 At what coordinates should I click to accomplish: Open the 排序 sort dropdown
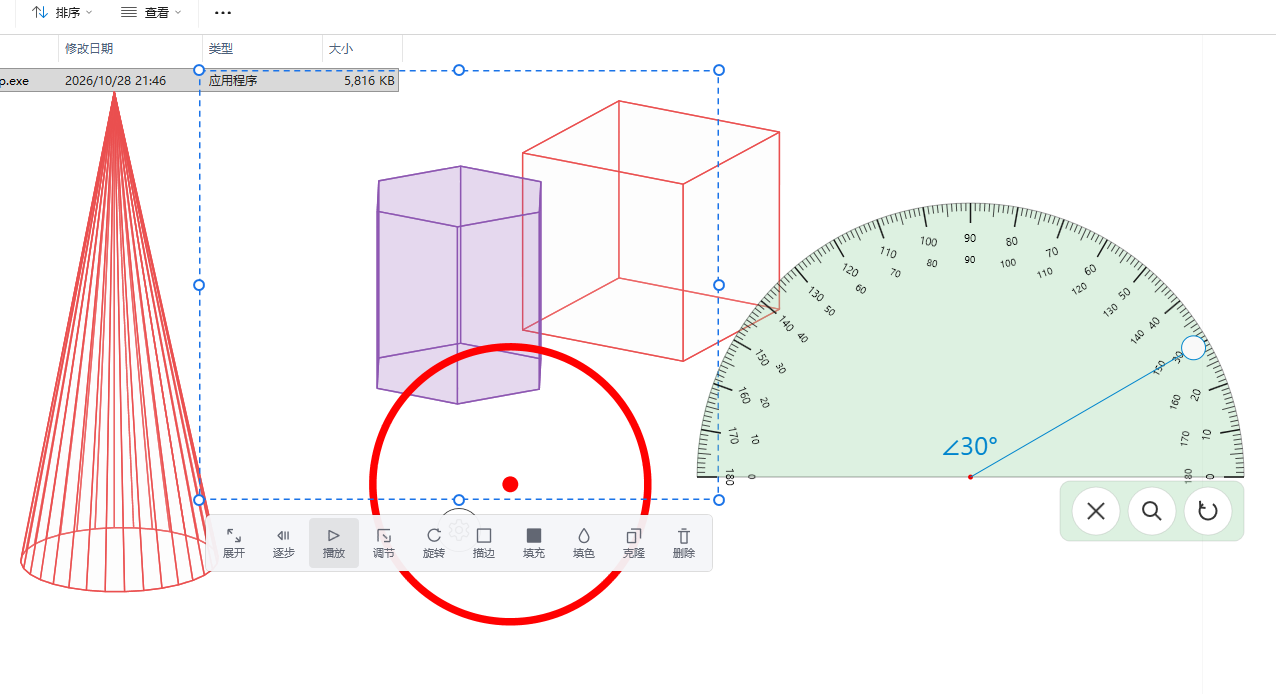pos(62,12)
